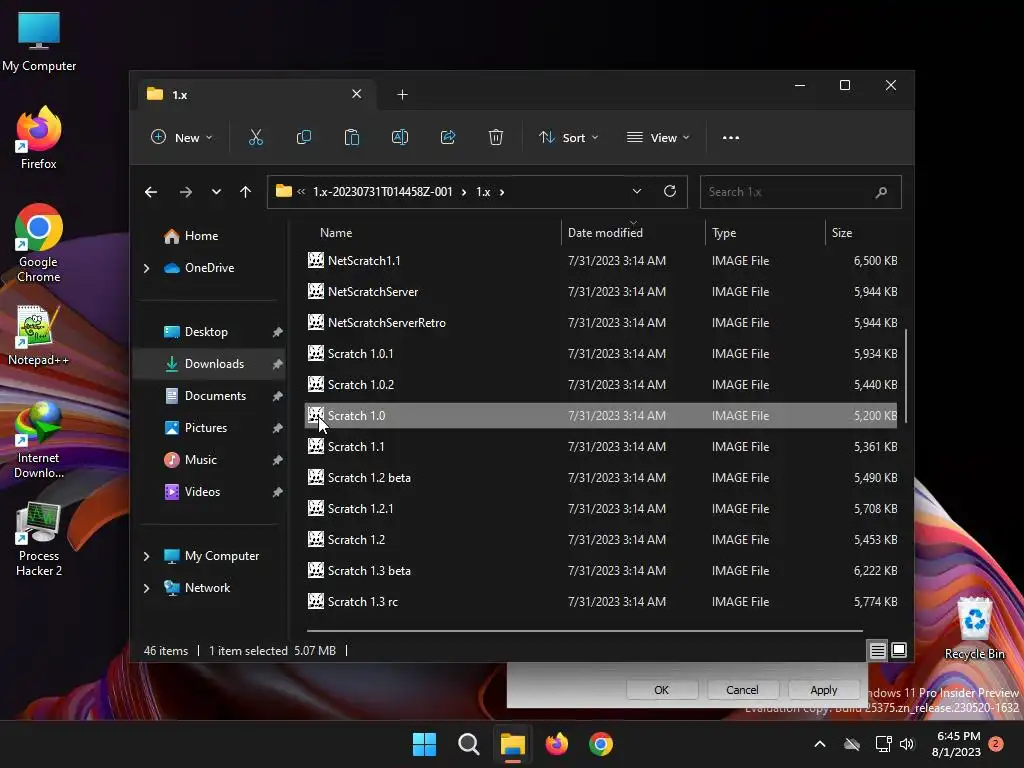This screenshot has height=768, width=1024.
Task: Close the 1.x tab
Action: (x=357, y=94)
